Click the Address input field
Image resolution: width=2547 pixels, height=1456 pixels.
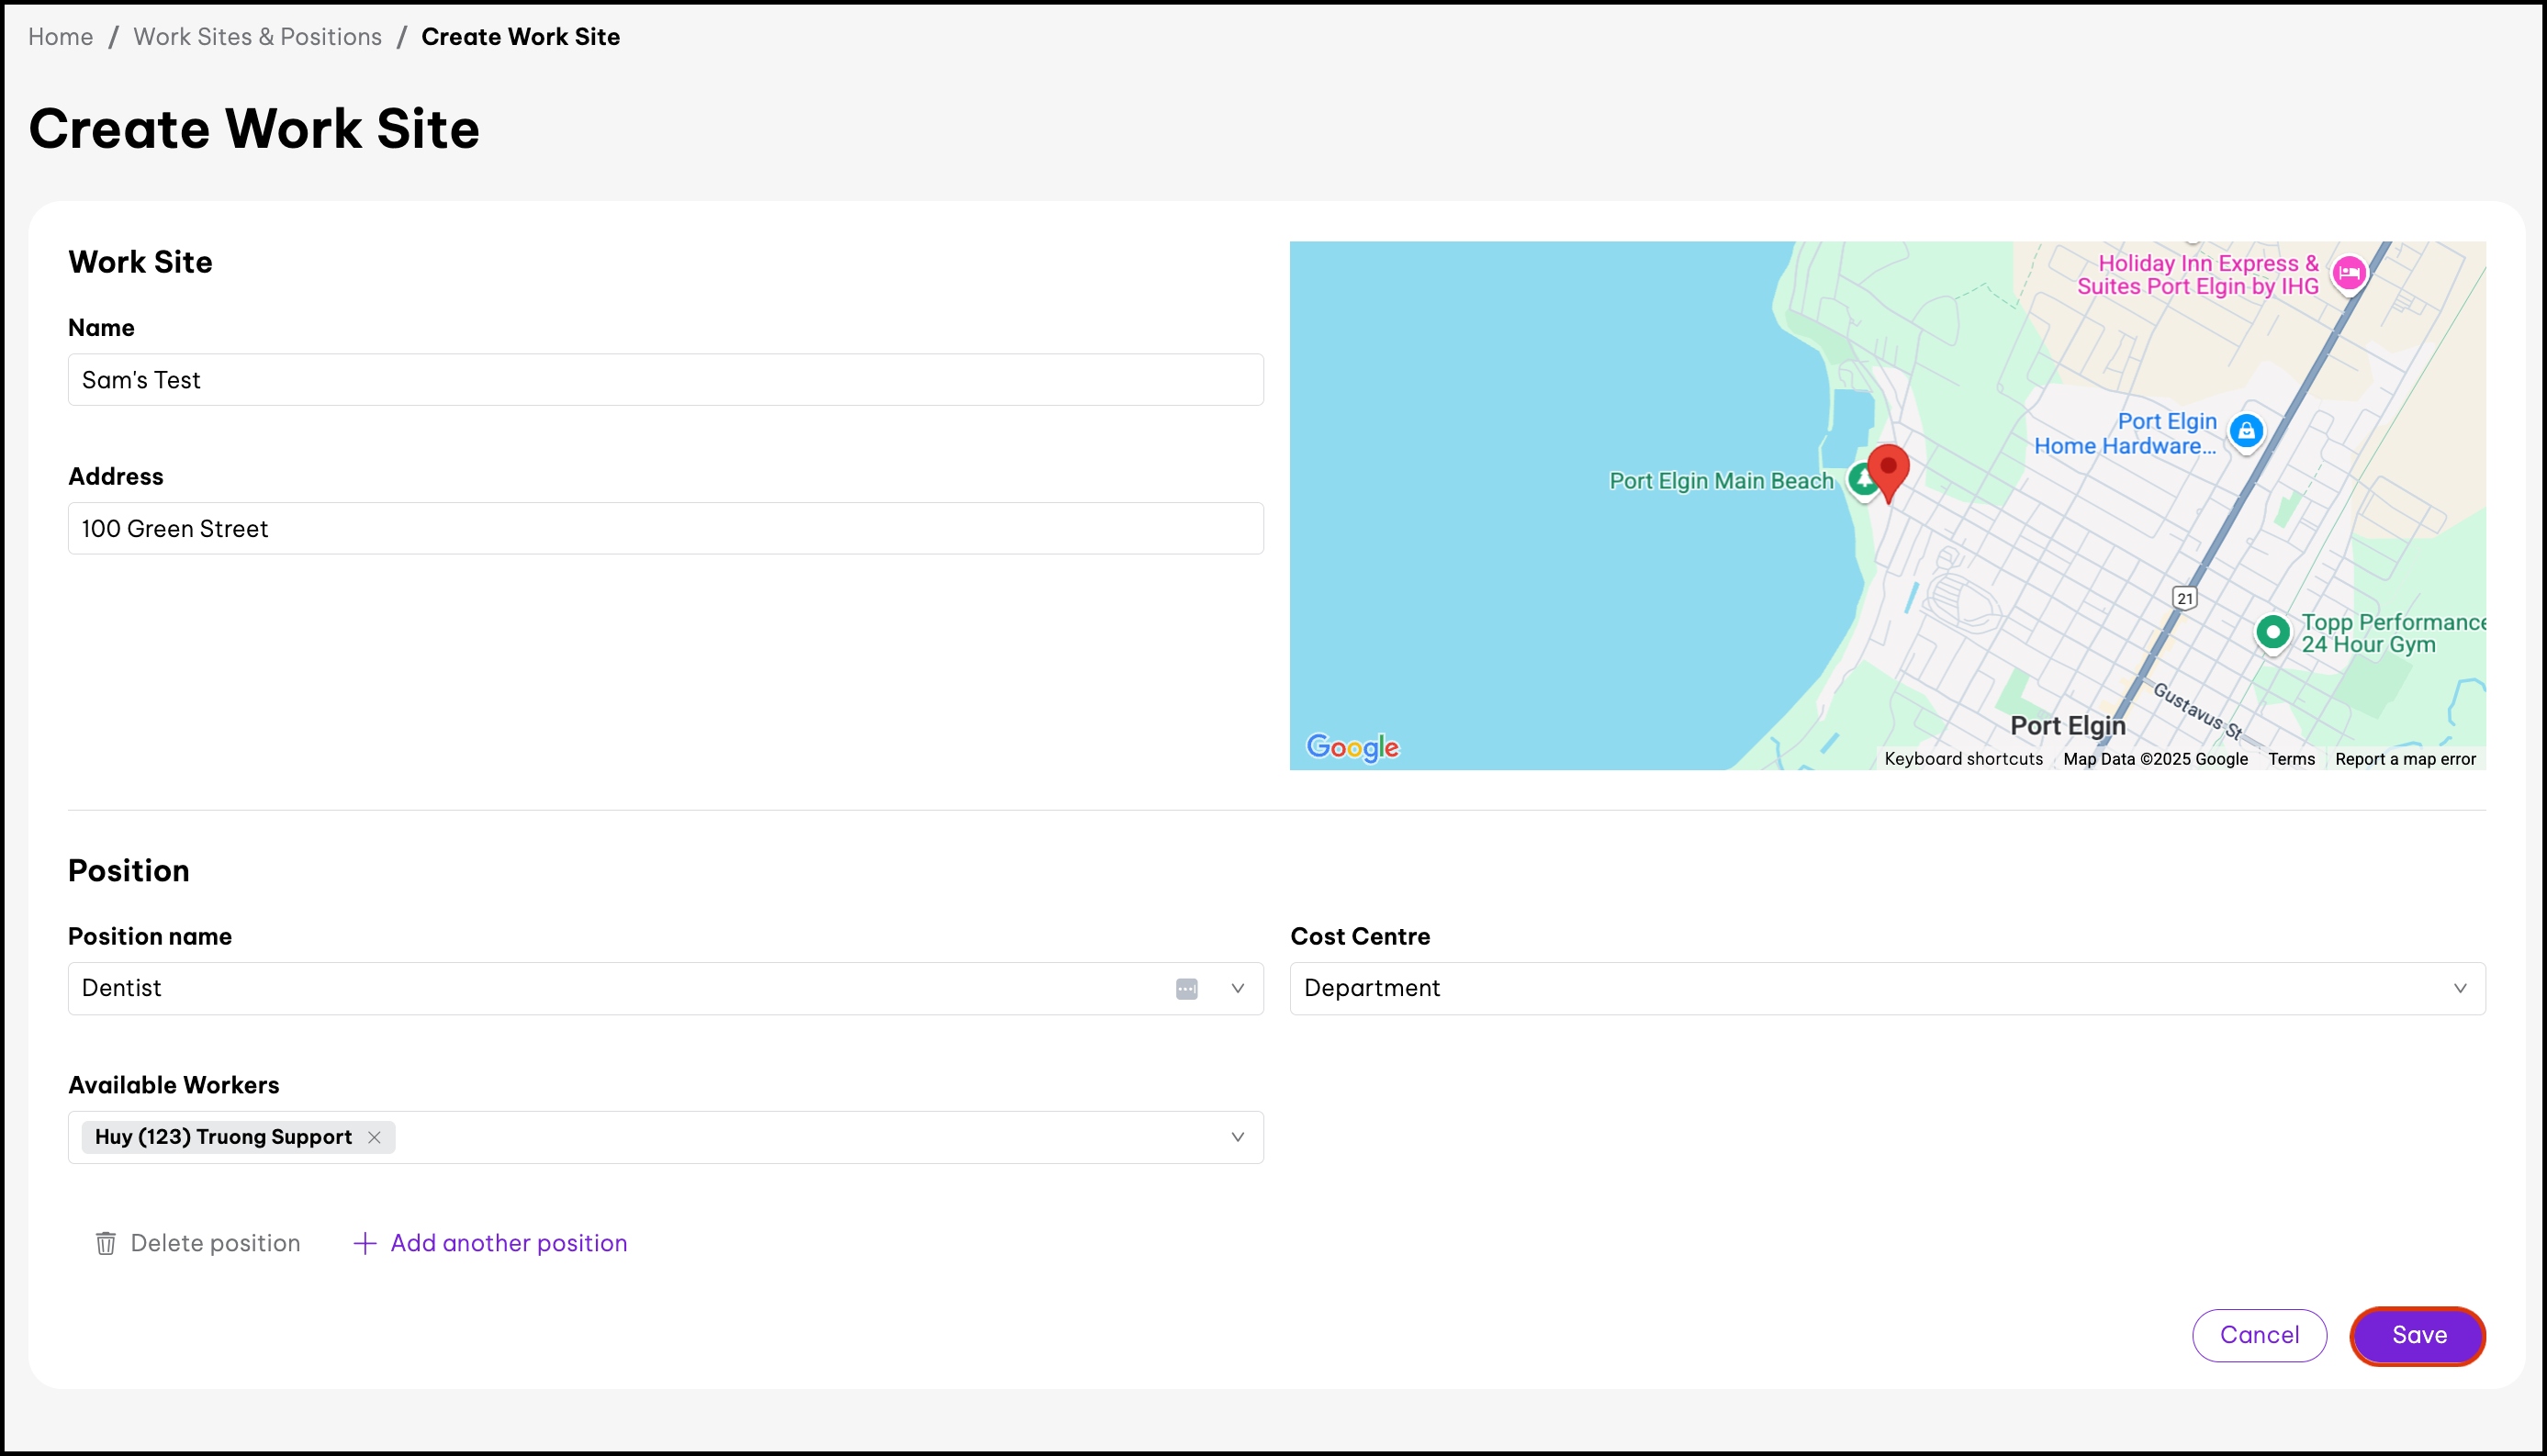[x=665, y=529]
